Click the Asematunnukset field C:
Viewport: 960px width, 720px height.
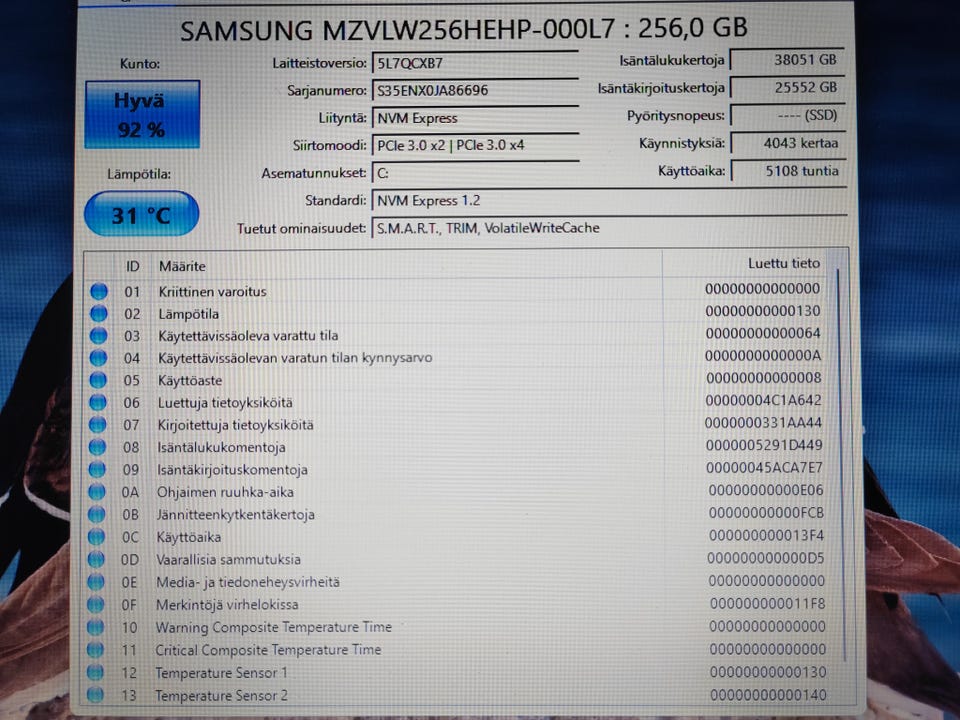(475, 173)
